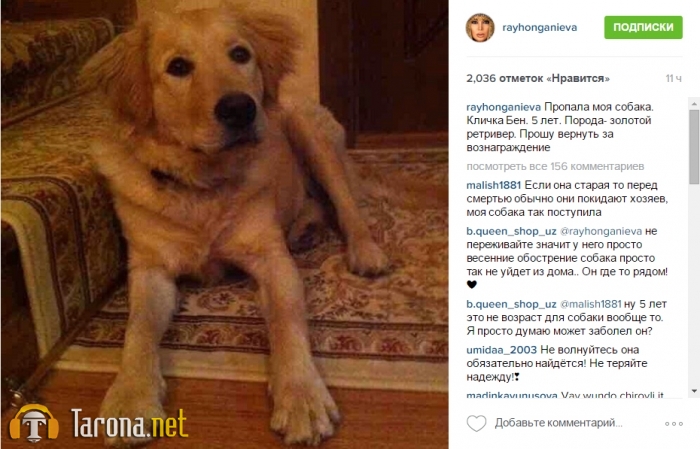Click the 11 ч post timestamp
The height and width of the screenshot is (449, 700).
point(674,79)
